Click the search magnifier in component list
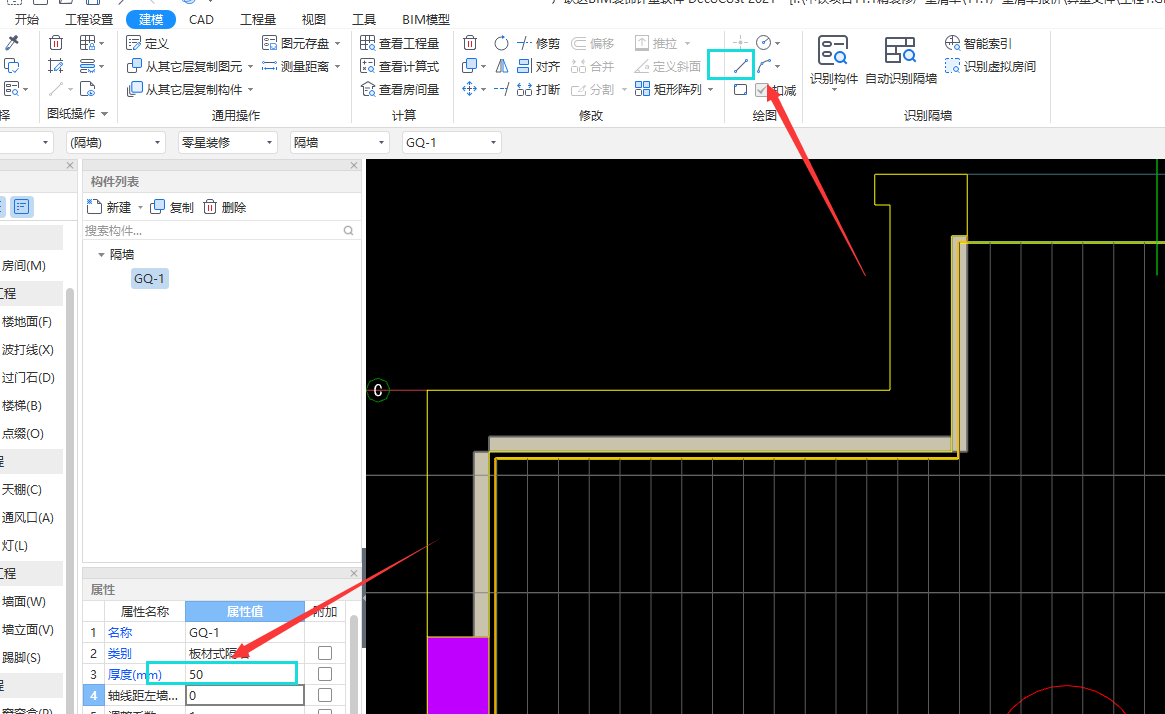 click(348, 231)
